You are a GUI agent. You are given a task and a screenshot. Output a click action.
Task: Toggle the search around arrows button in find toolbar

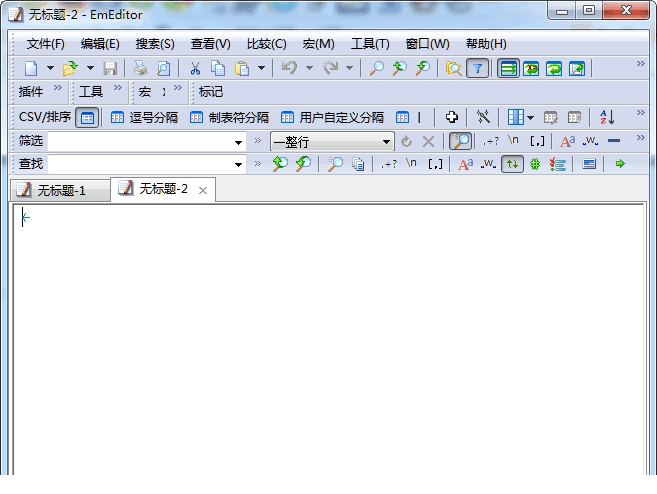click(x=512, y=164)
